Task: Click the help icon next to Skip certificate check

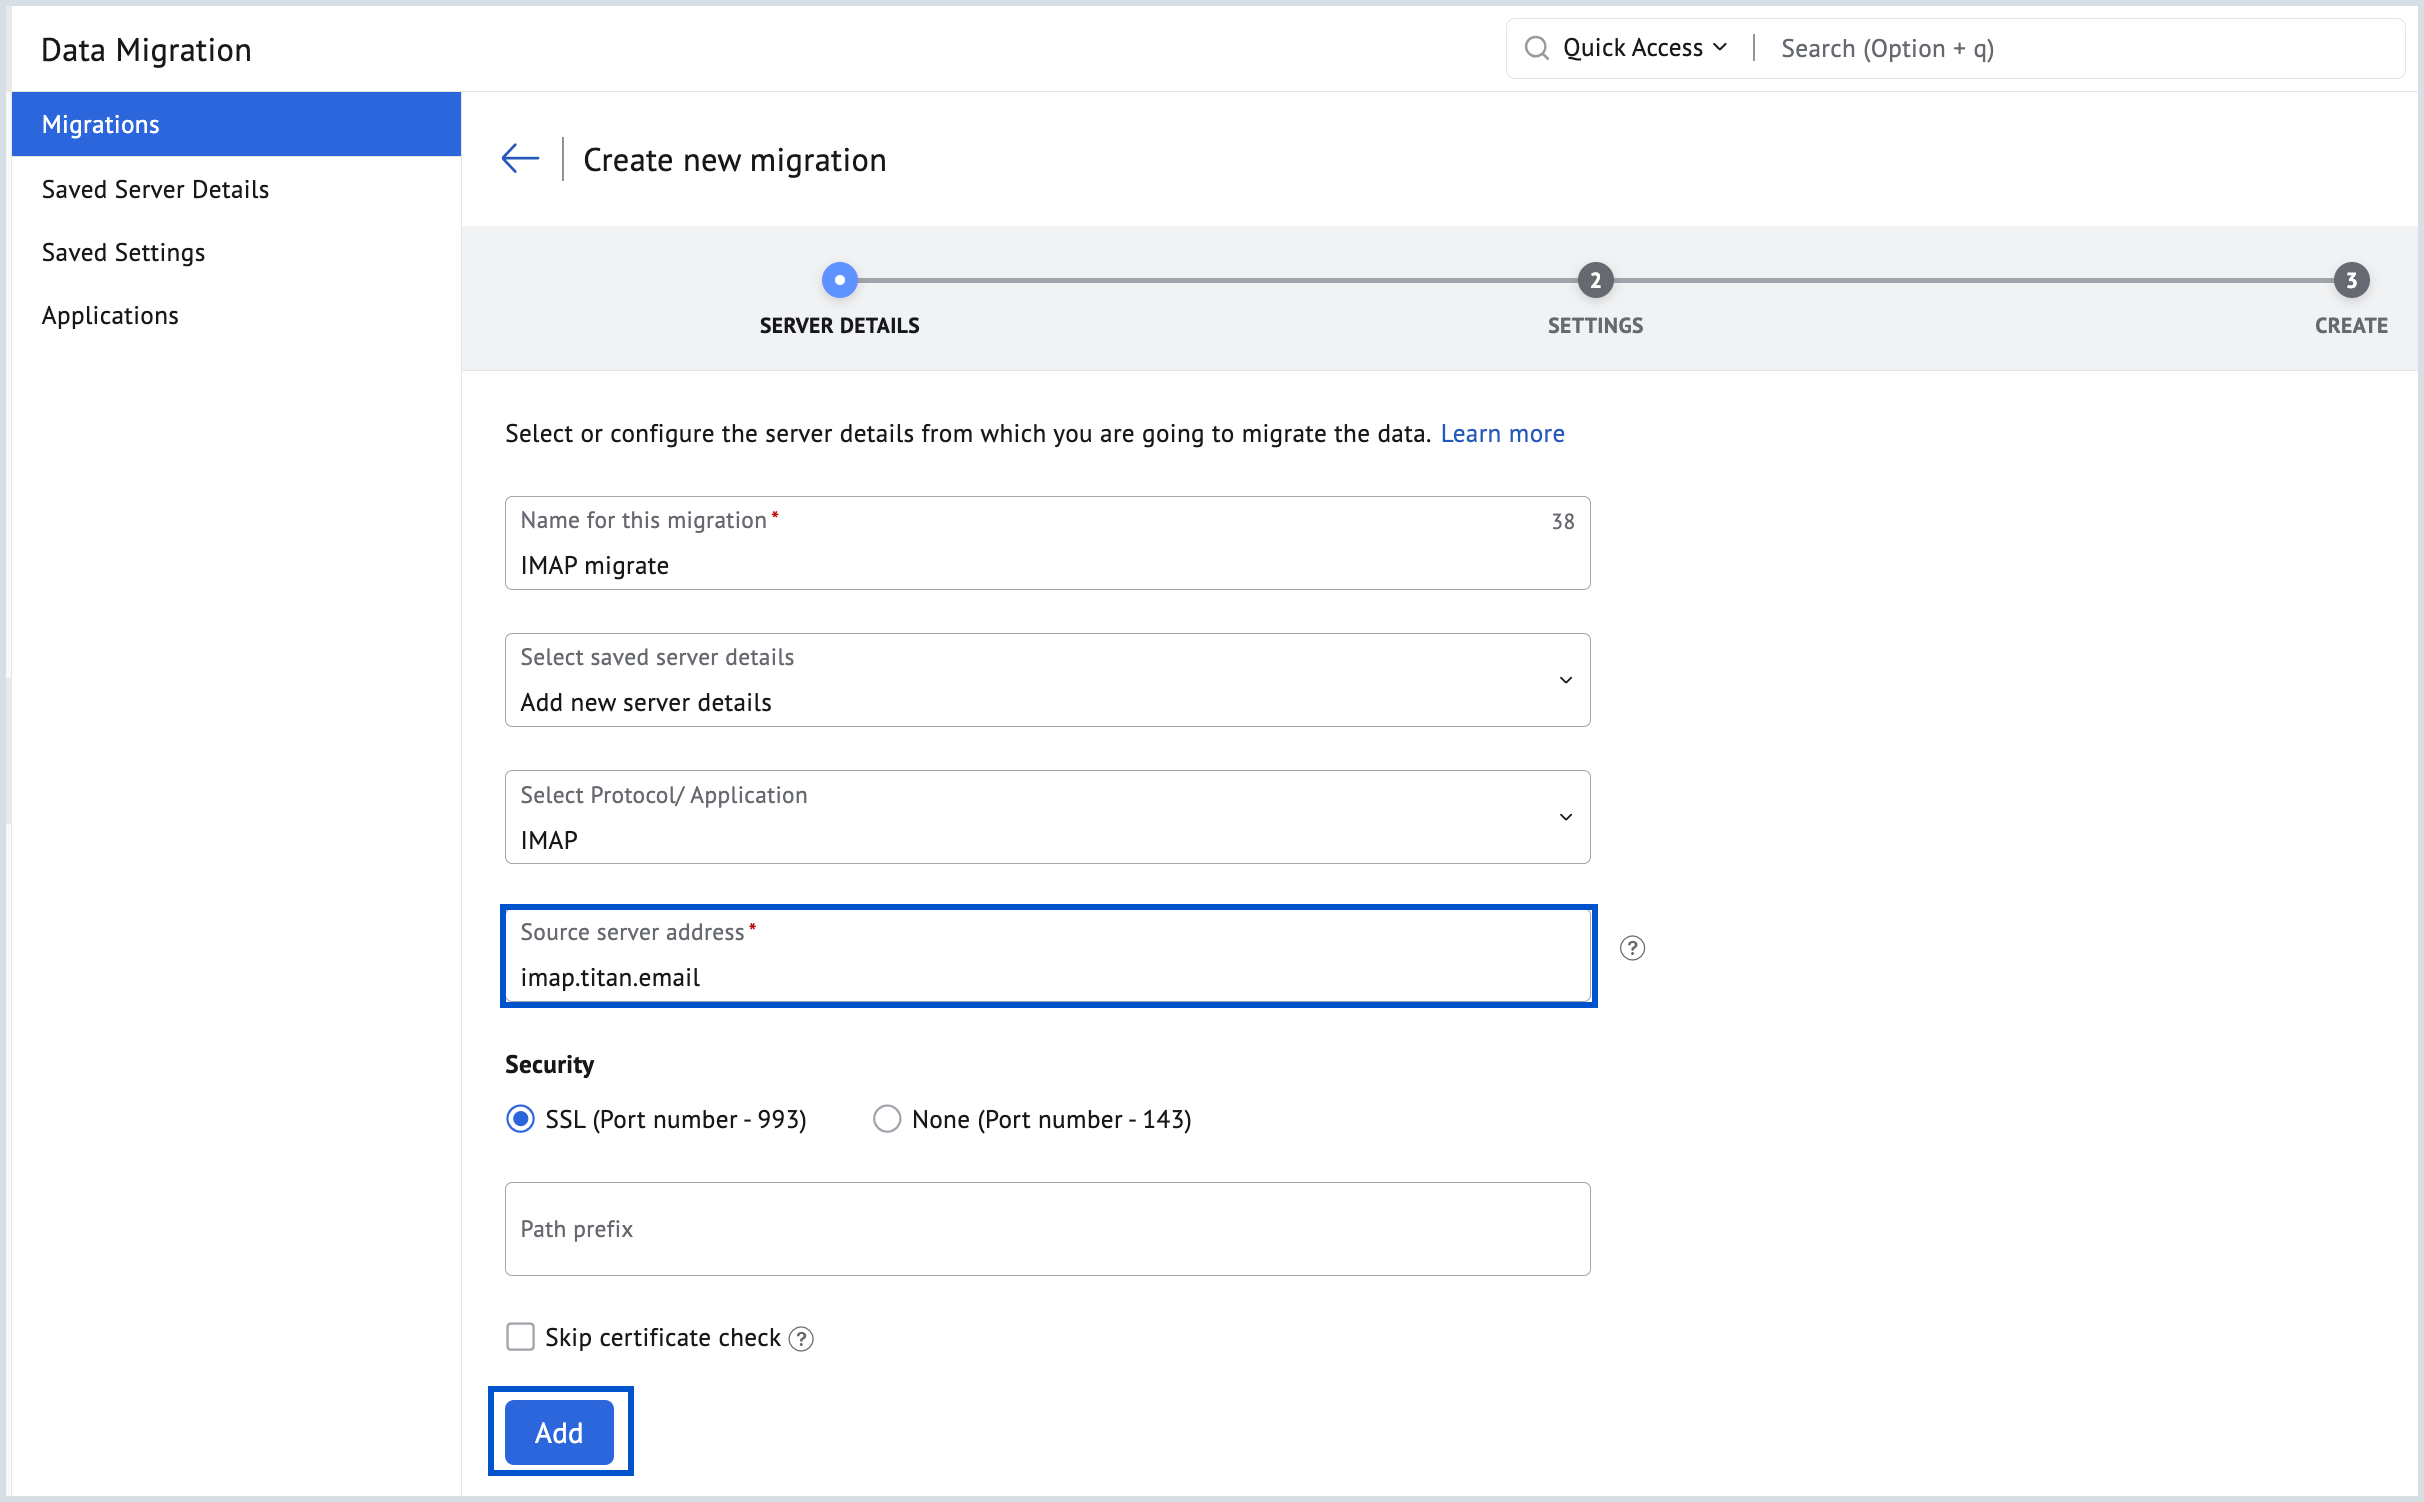Action: tap(800, 1337)
